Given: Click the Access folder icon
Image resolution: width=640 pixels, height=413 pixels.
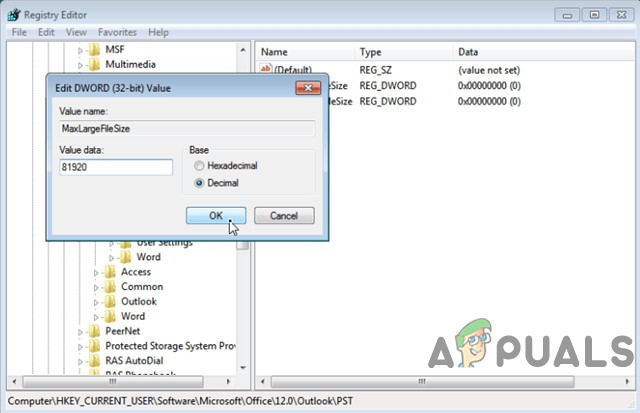Looking at the screenshot, I should coord(110,272).
